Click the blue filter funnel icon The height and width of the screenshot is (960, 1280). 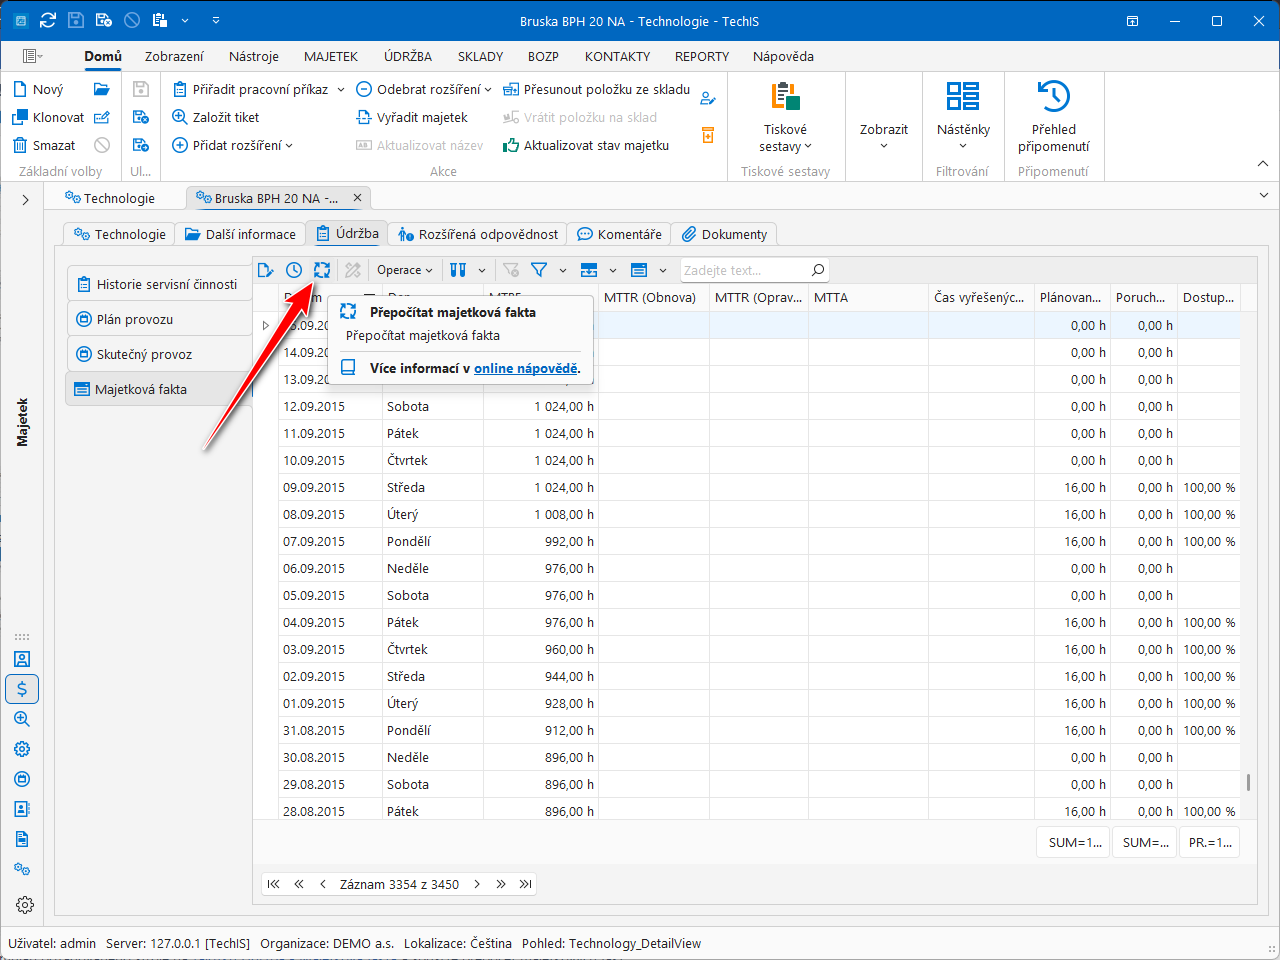tap(539, 270)
